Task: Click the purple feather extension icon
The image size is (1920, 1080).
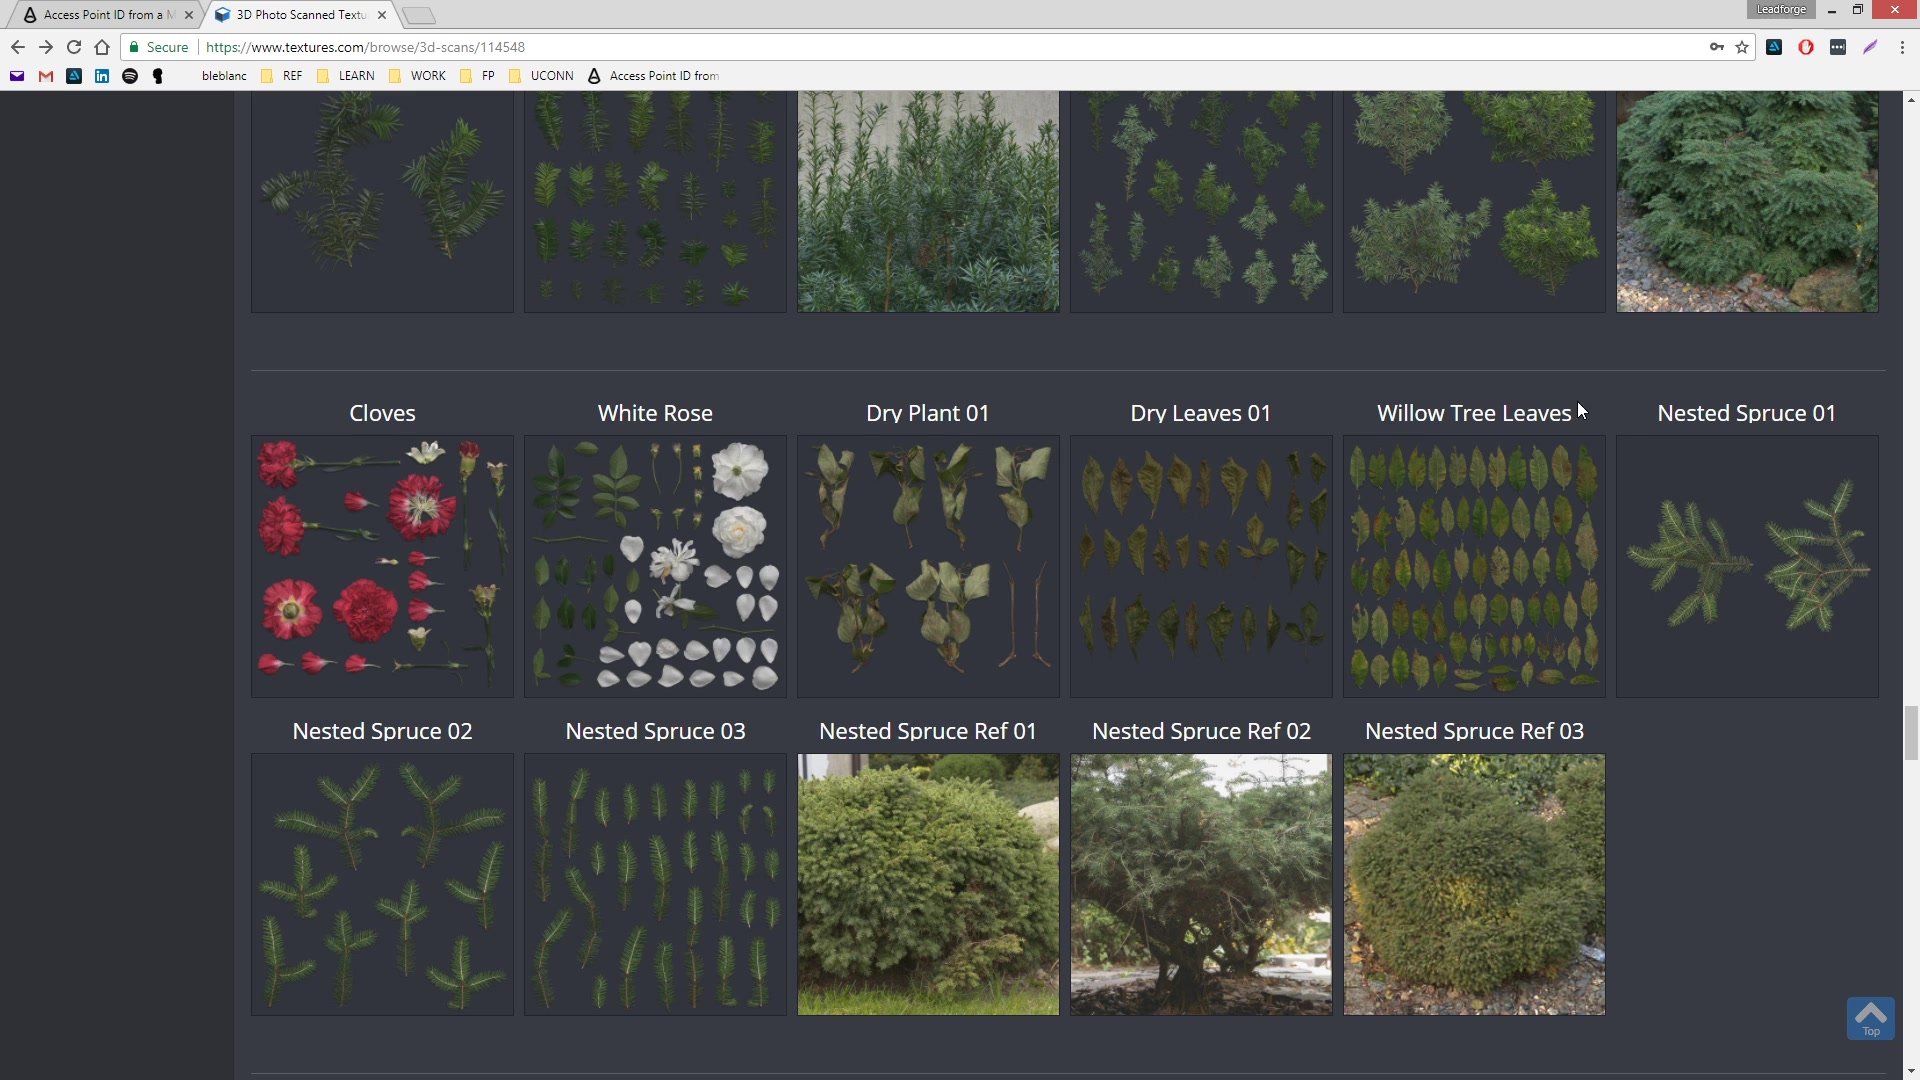Action: pyautogui.click(x=1870, y=47)
